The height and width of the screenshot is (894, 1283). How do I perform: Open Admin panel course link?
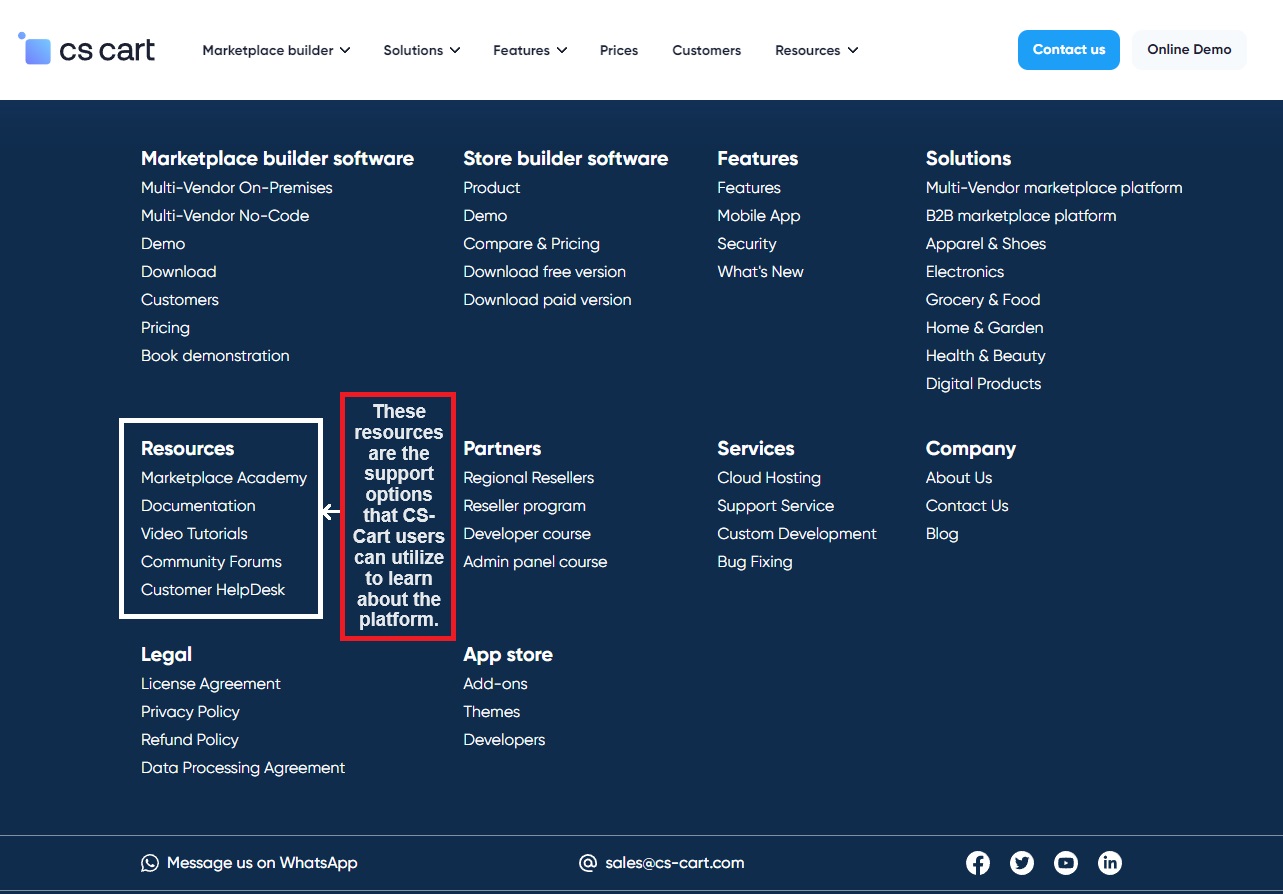(x=535, y=562)
